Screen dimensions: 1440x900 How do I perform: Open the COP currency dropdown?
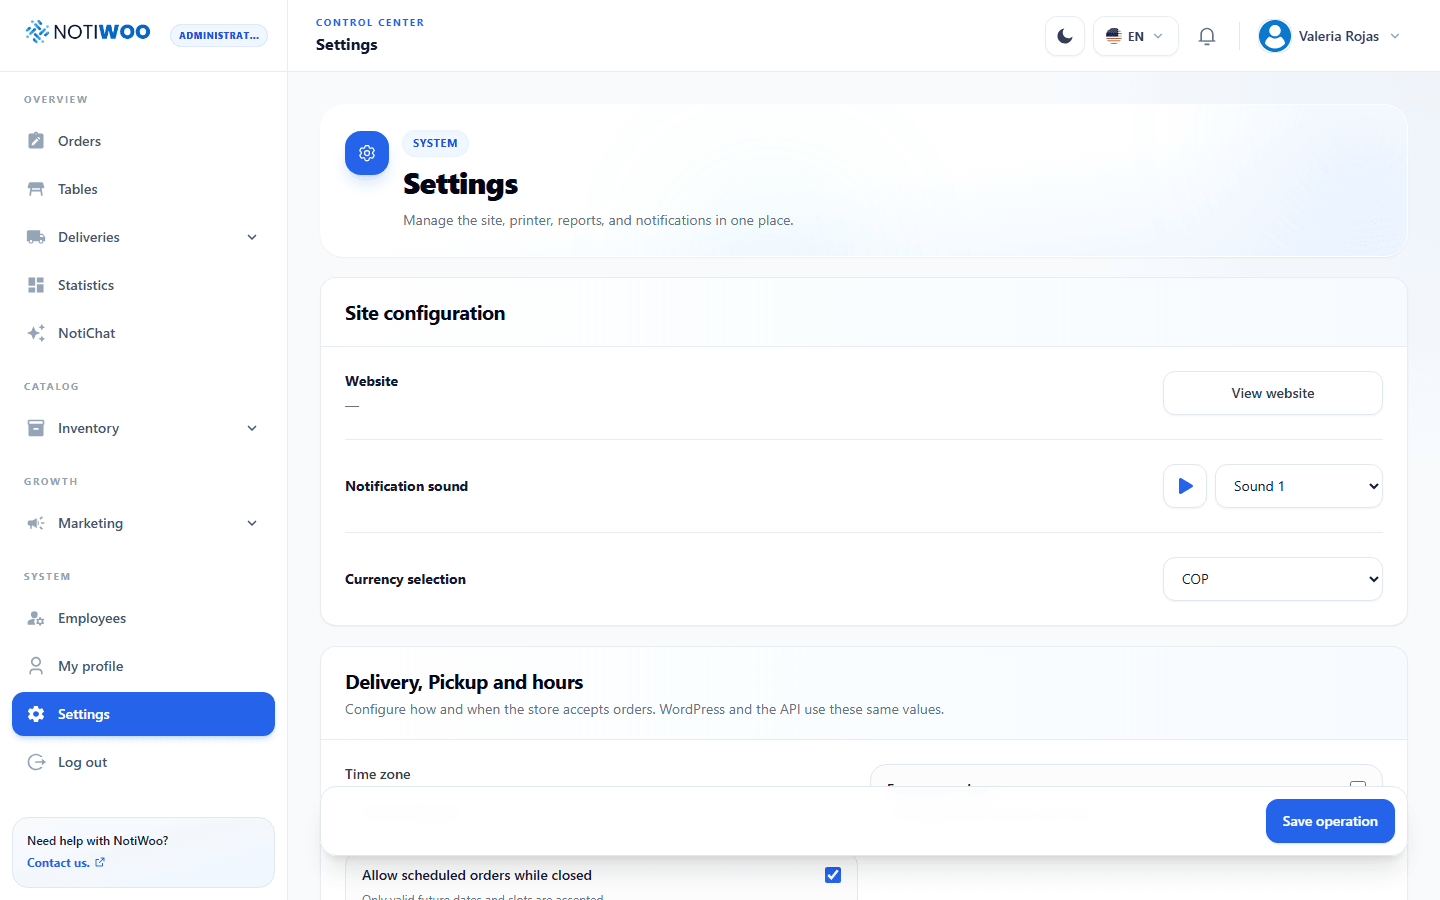pos(1273,579)
